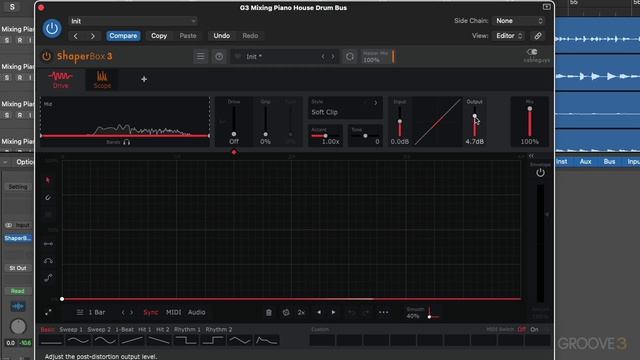The width and height of the screenshot is (640, 360).
Task: Adjust the Master Mix 100% slider
Action: tap(378, 57)
